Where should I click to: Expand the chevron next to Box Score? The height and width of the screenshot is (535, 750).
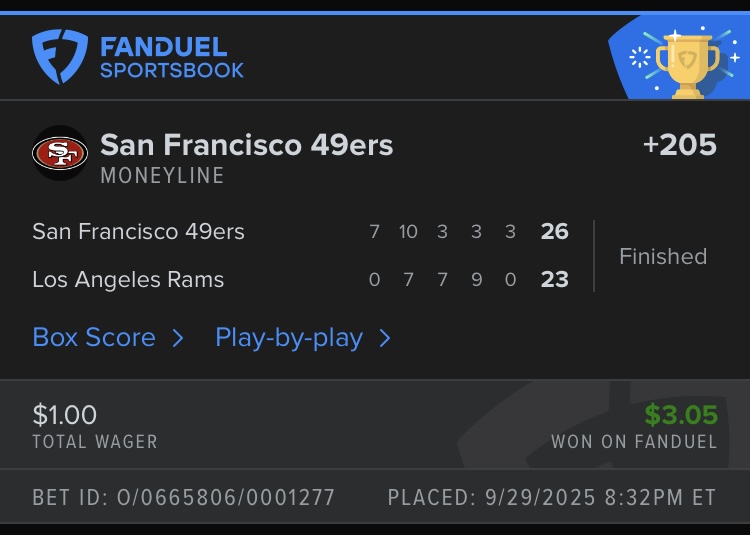[178, 338]
